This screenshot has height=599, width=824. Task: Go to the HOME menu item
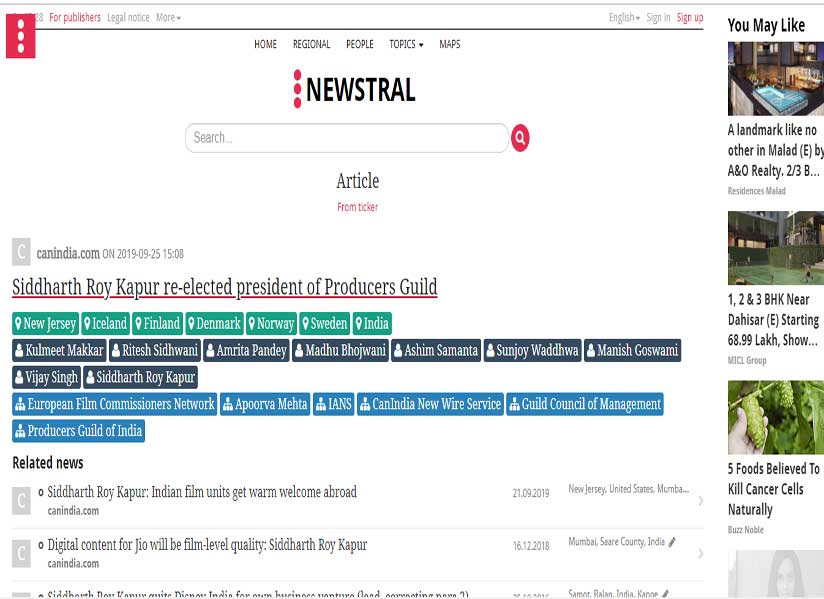(265, 44)
